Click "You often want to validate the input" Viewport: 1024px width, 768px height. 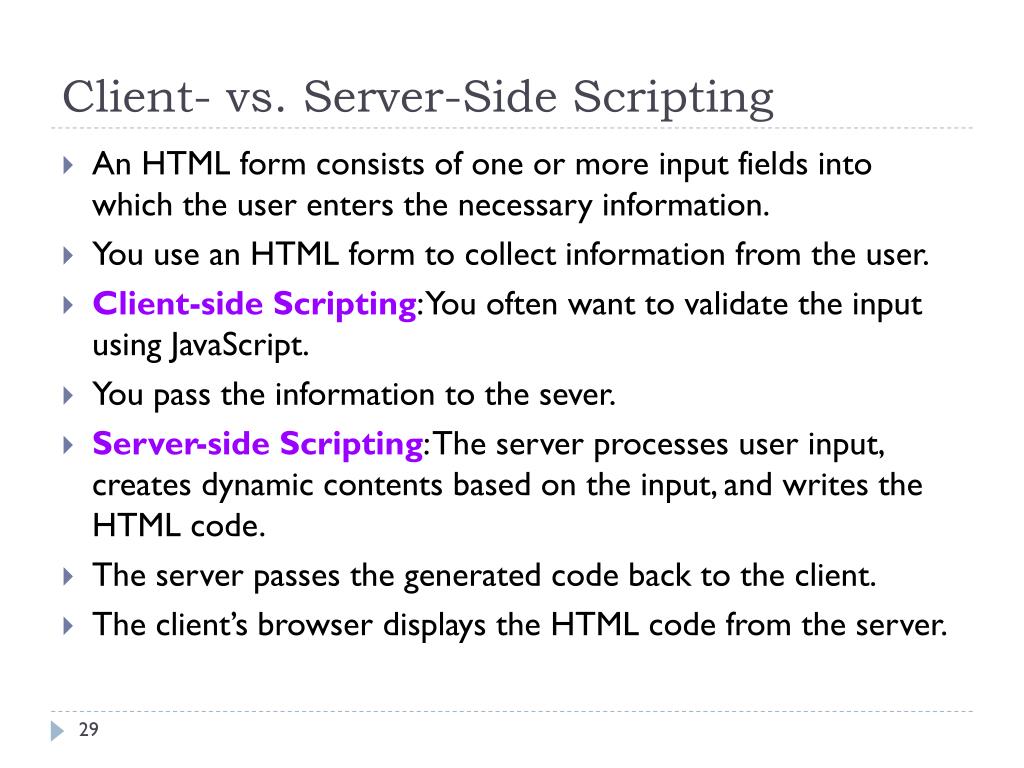pyautogui.click(x=674, y=306)
